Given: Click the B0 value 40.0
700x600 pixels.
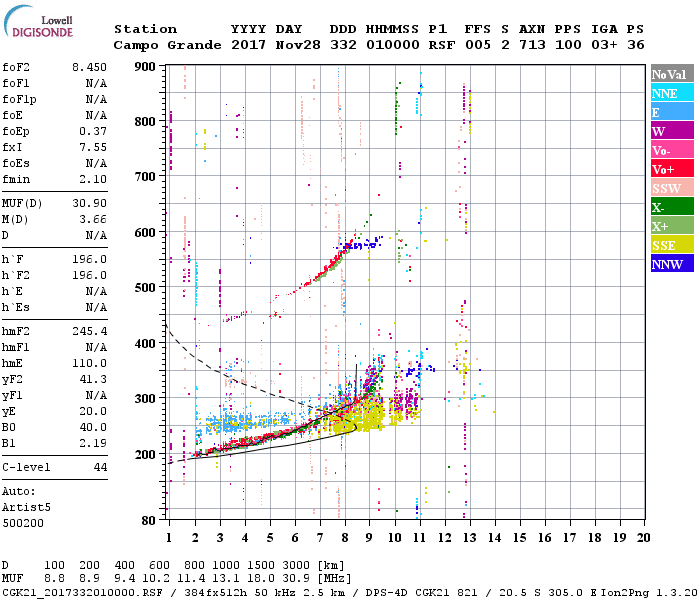Looking at the screenshot, I should 93,427.
